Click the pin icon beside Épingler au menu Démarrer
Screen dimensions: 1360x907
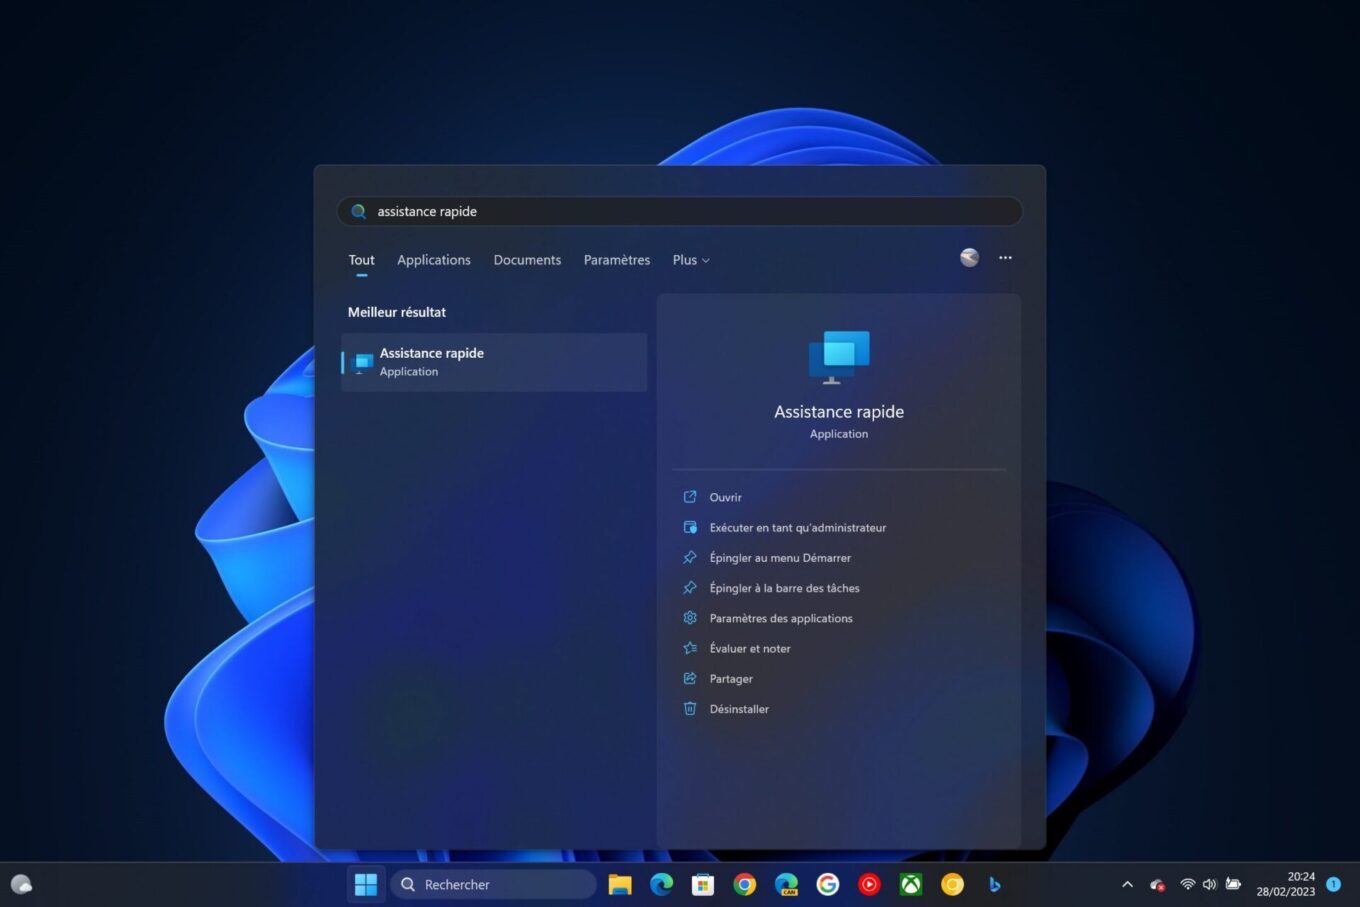[690, 558]
